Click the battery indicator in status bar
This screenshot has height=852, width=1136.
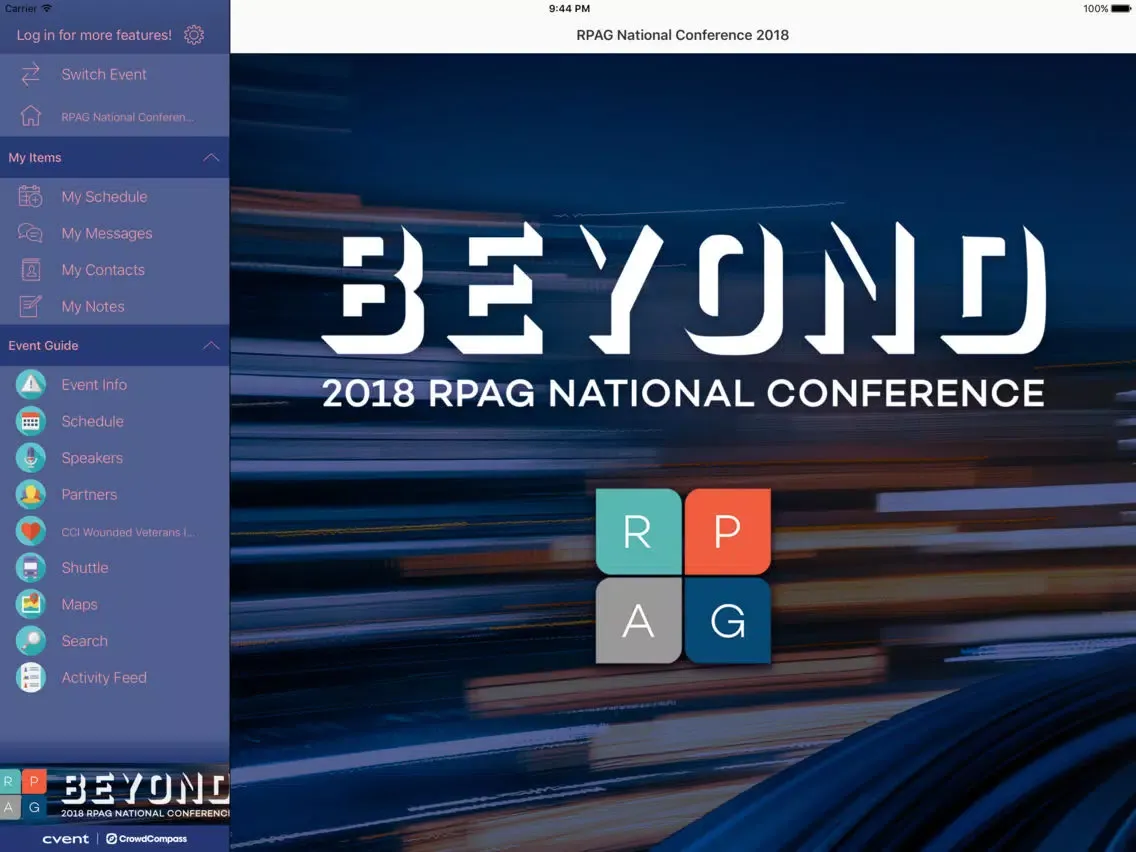[1120, 9]
